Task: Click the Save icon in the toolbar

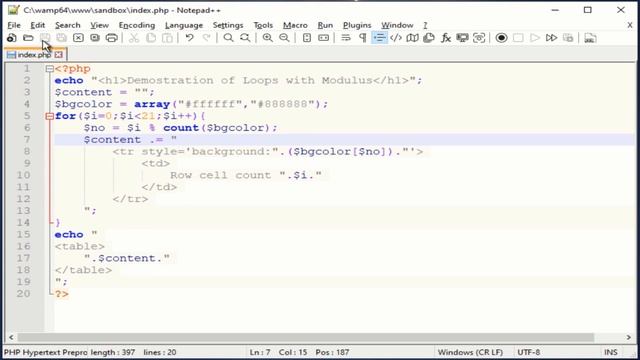Action: pyautogui.click(x=45, y=38)
